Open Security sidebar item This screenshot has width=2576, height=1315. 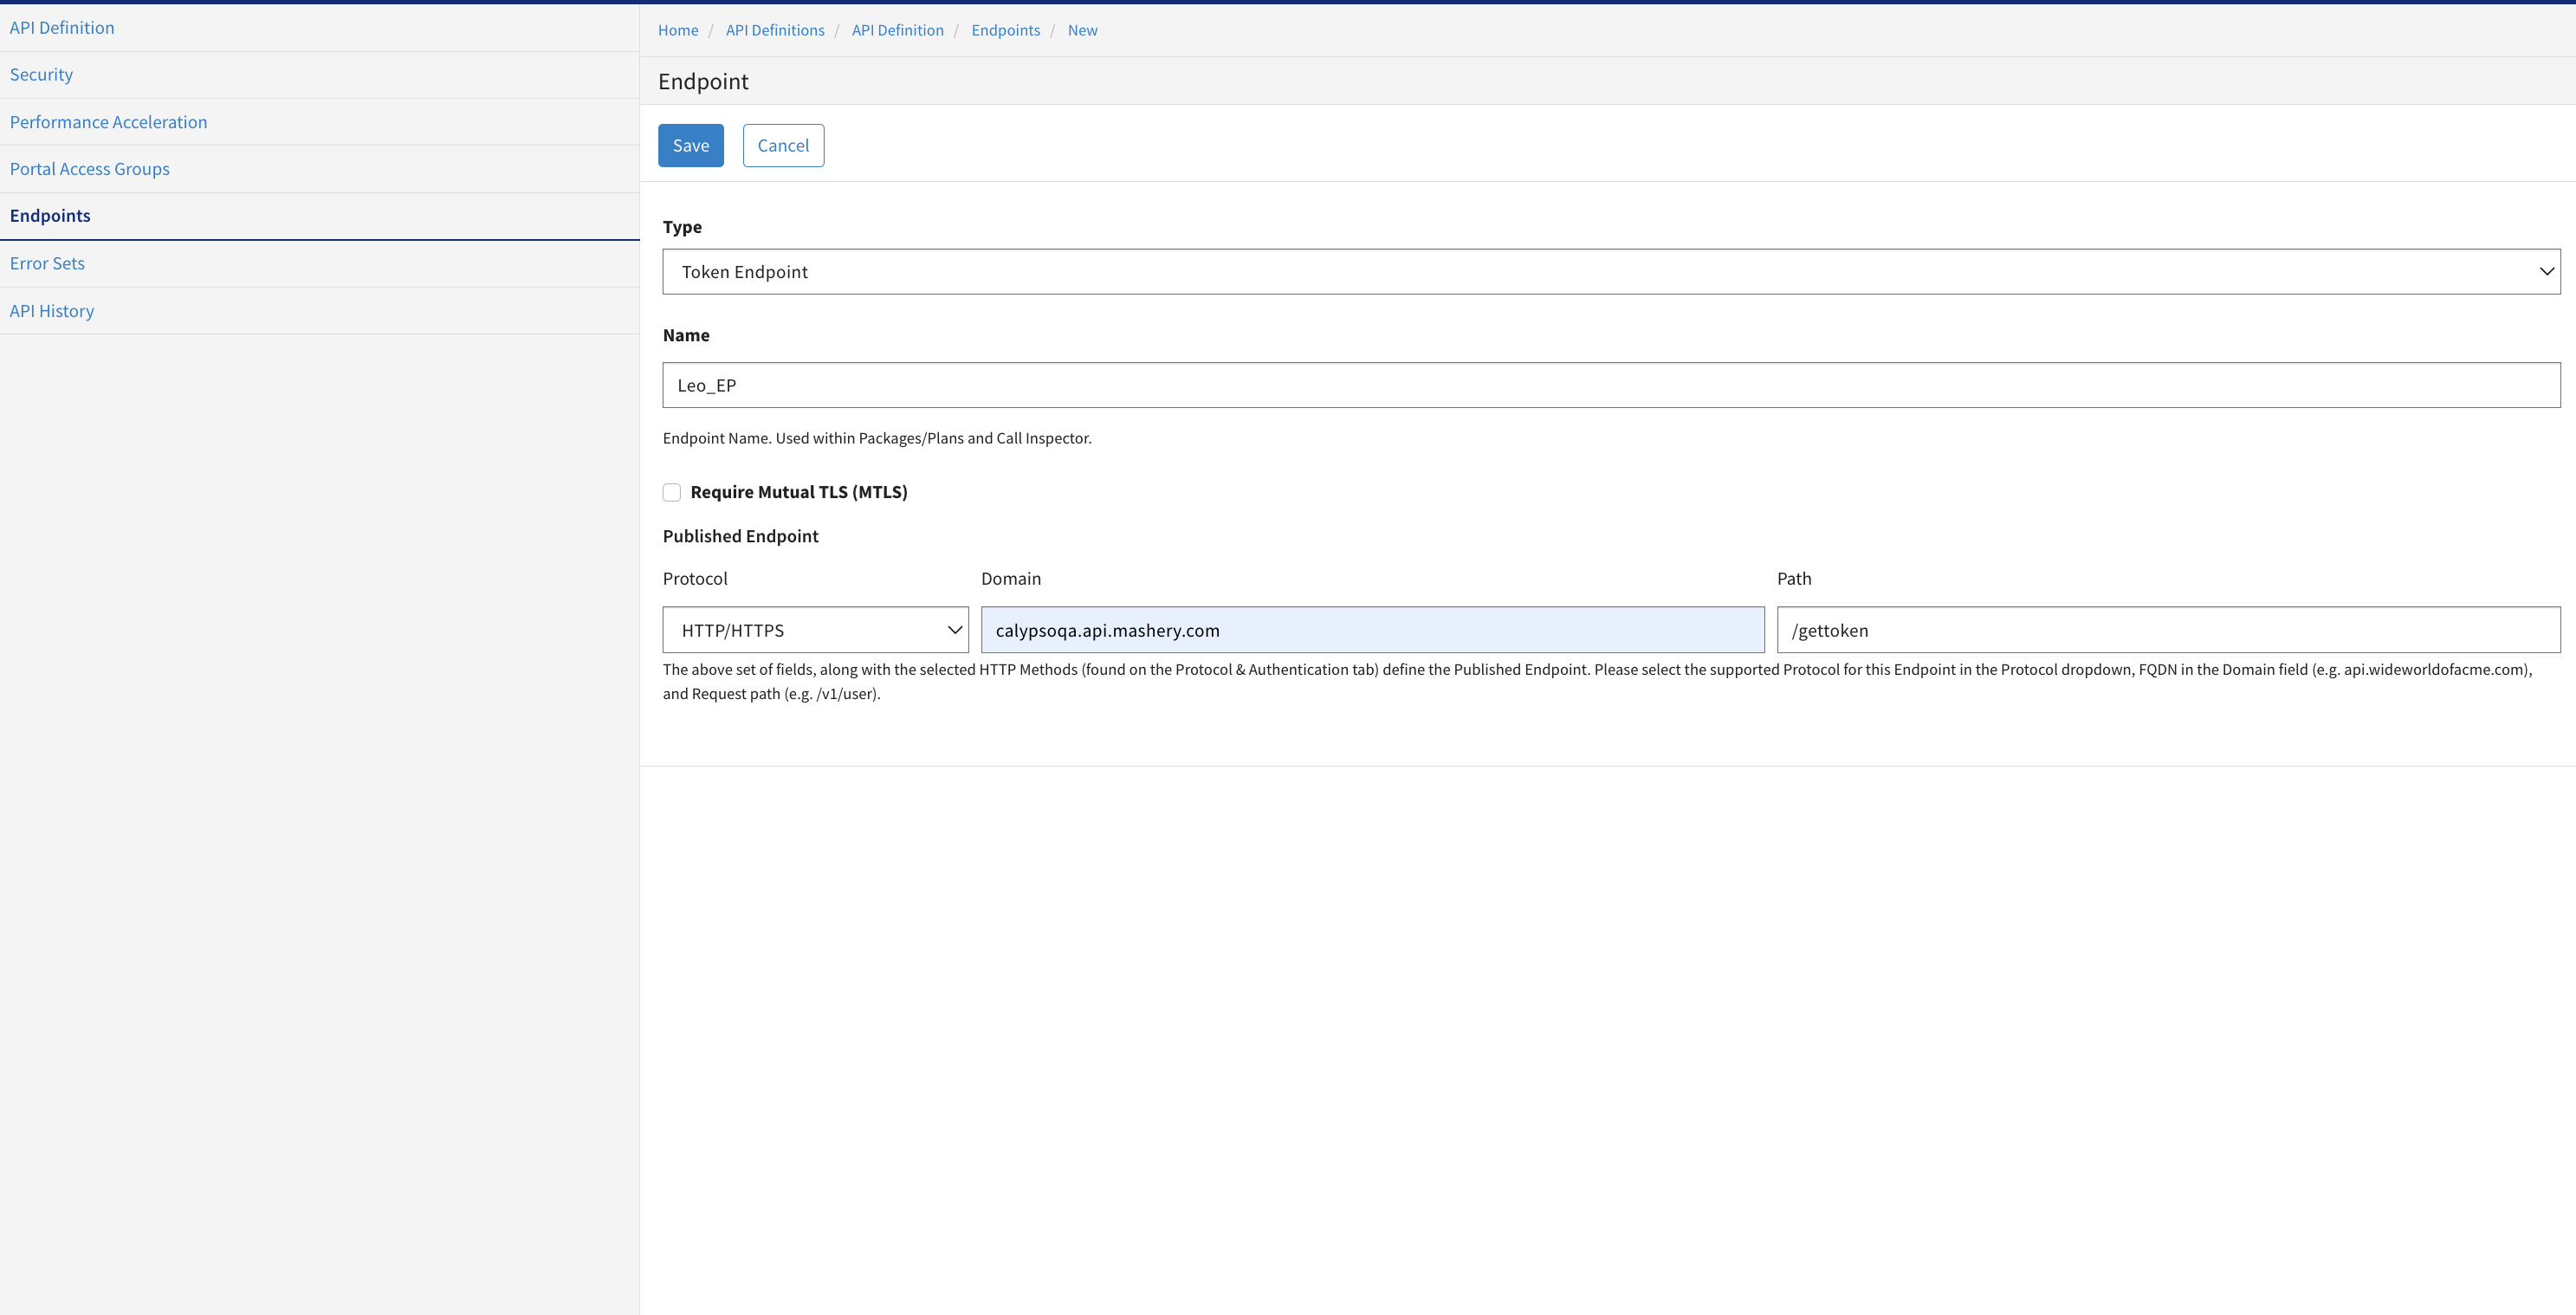[41, 75]
